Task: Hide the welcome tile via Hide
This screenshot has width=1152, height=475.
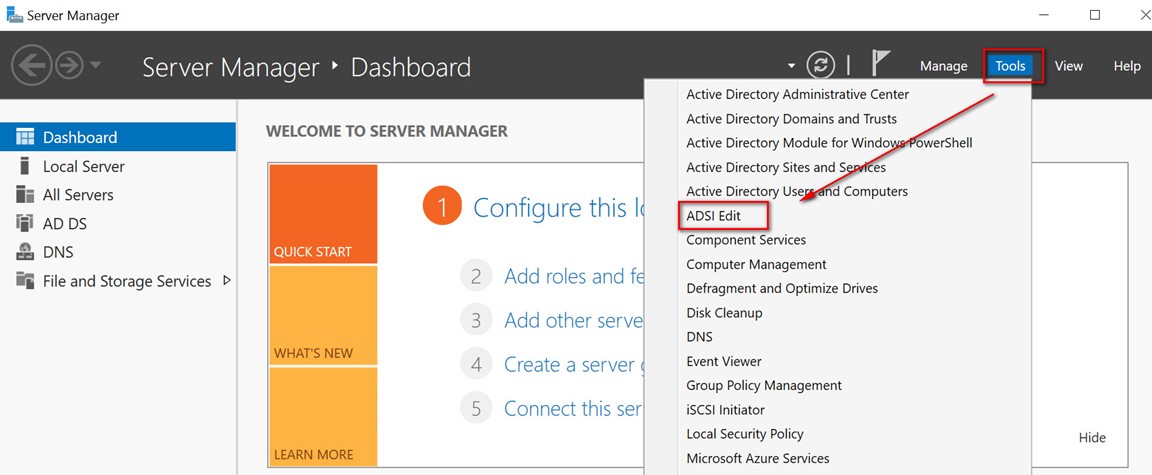Action: pyautogui.click(x=1092, y=438)
